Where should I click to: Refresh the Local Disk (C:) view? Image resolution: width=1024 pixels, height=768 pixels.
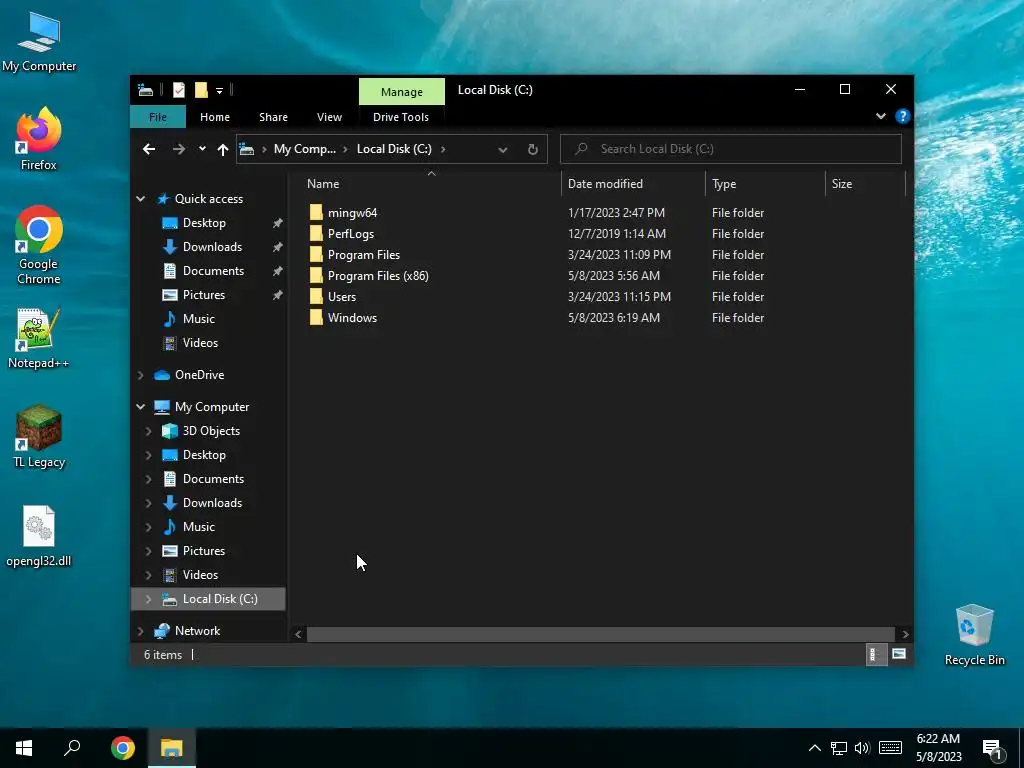[x=533, y=149]
